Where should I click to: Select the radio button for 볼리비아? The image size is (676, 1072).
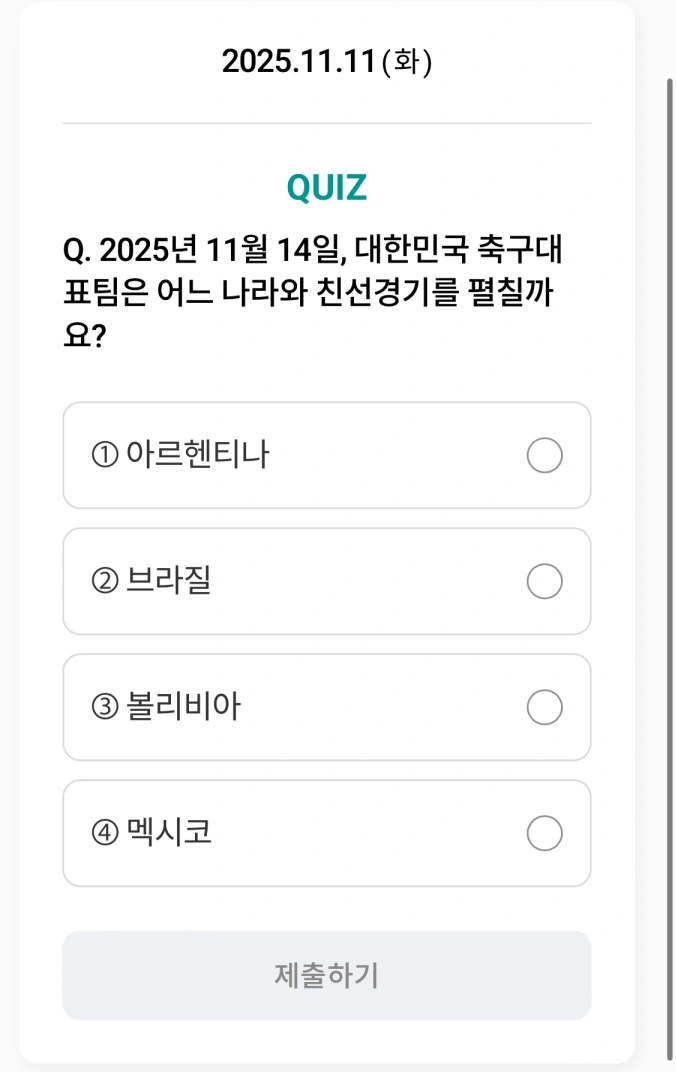pyautogui.click(x=543, y=707)
